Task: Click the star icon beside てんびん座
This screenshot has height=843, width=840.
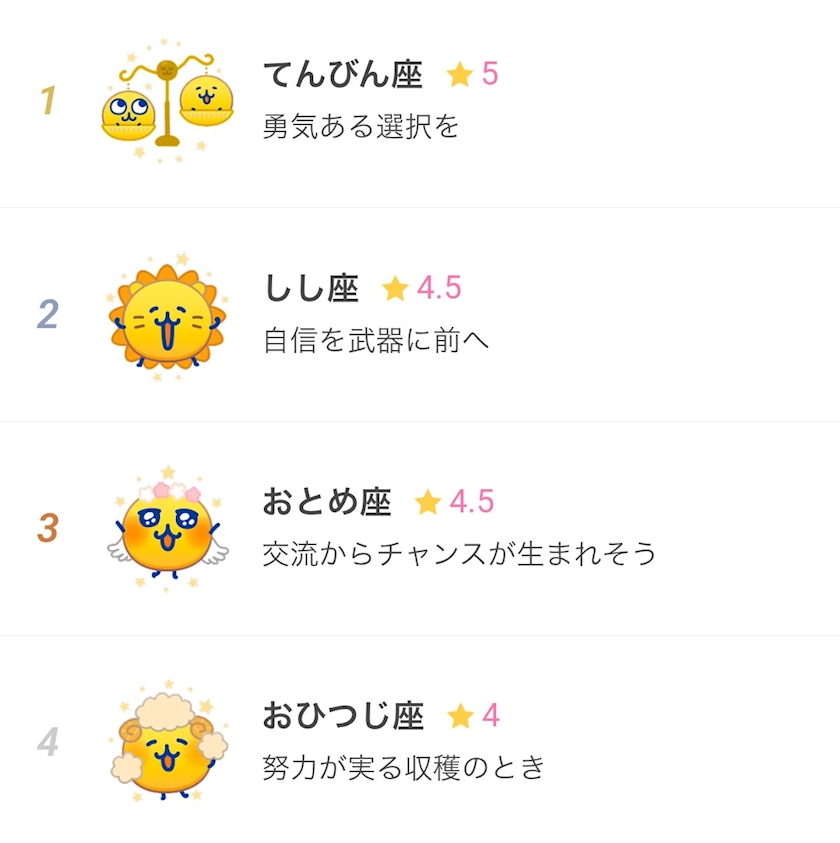Action: (x=460, y=75)
